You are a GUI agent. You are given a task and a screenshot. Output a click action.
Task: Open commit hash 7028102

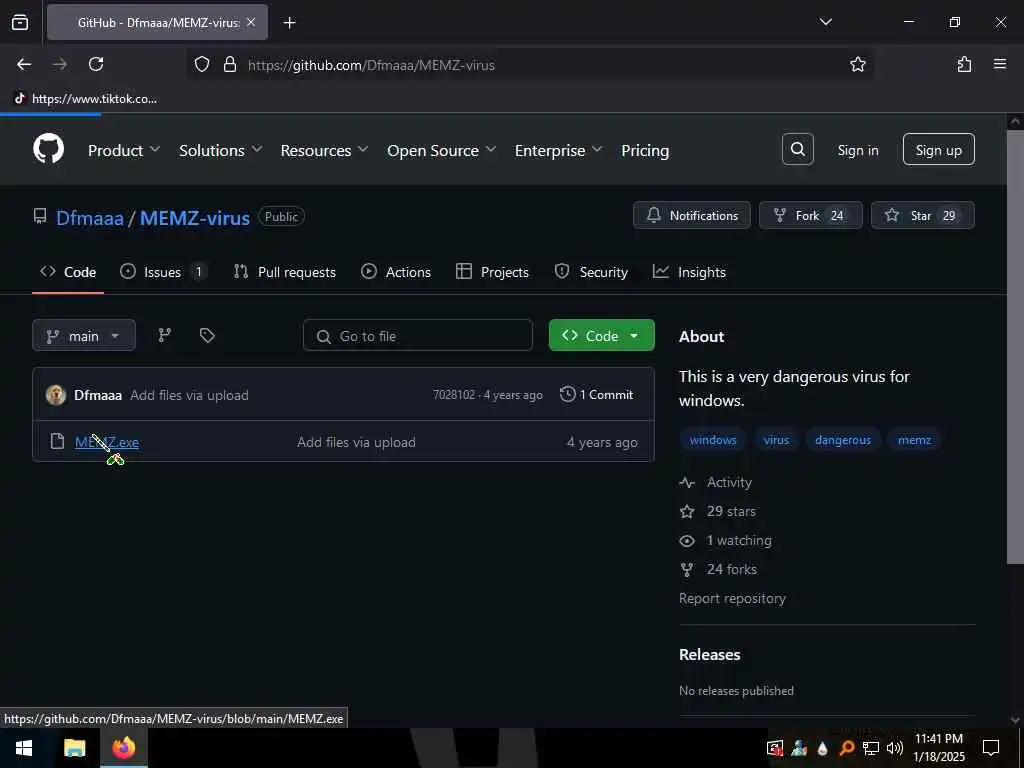click(x=454, y=395)
